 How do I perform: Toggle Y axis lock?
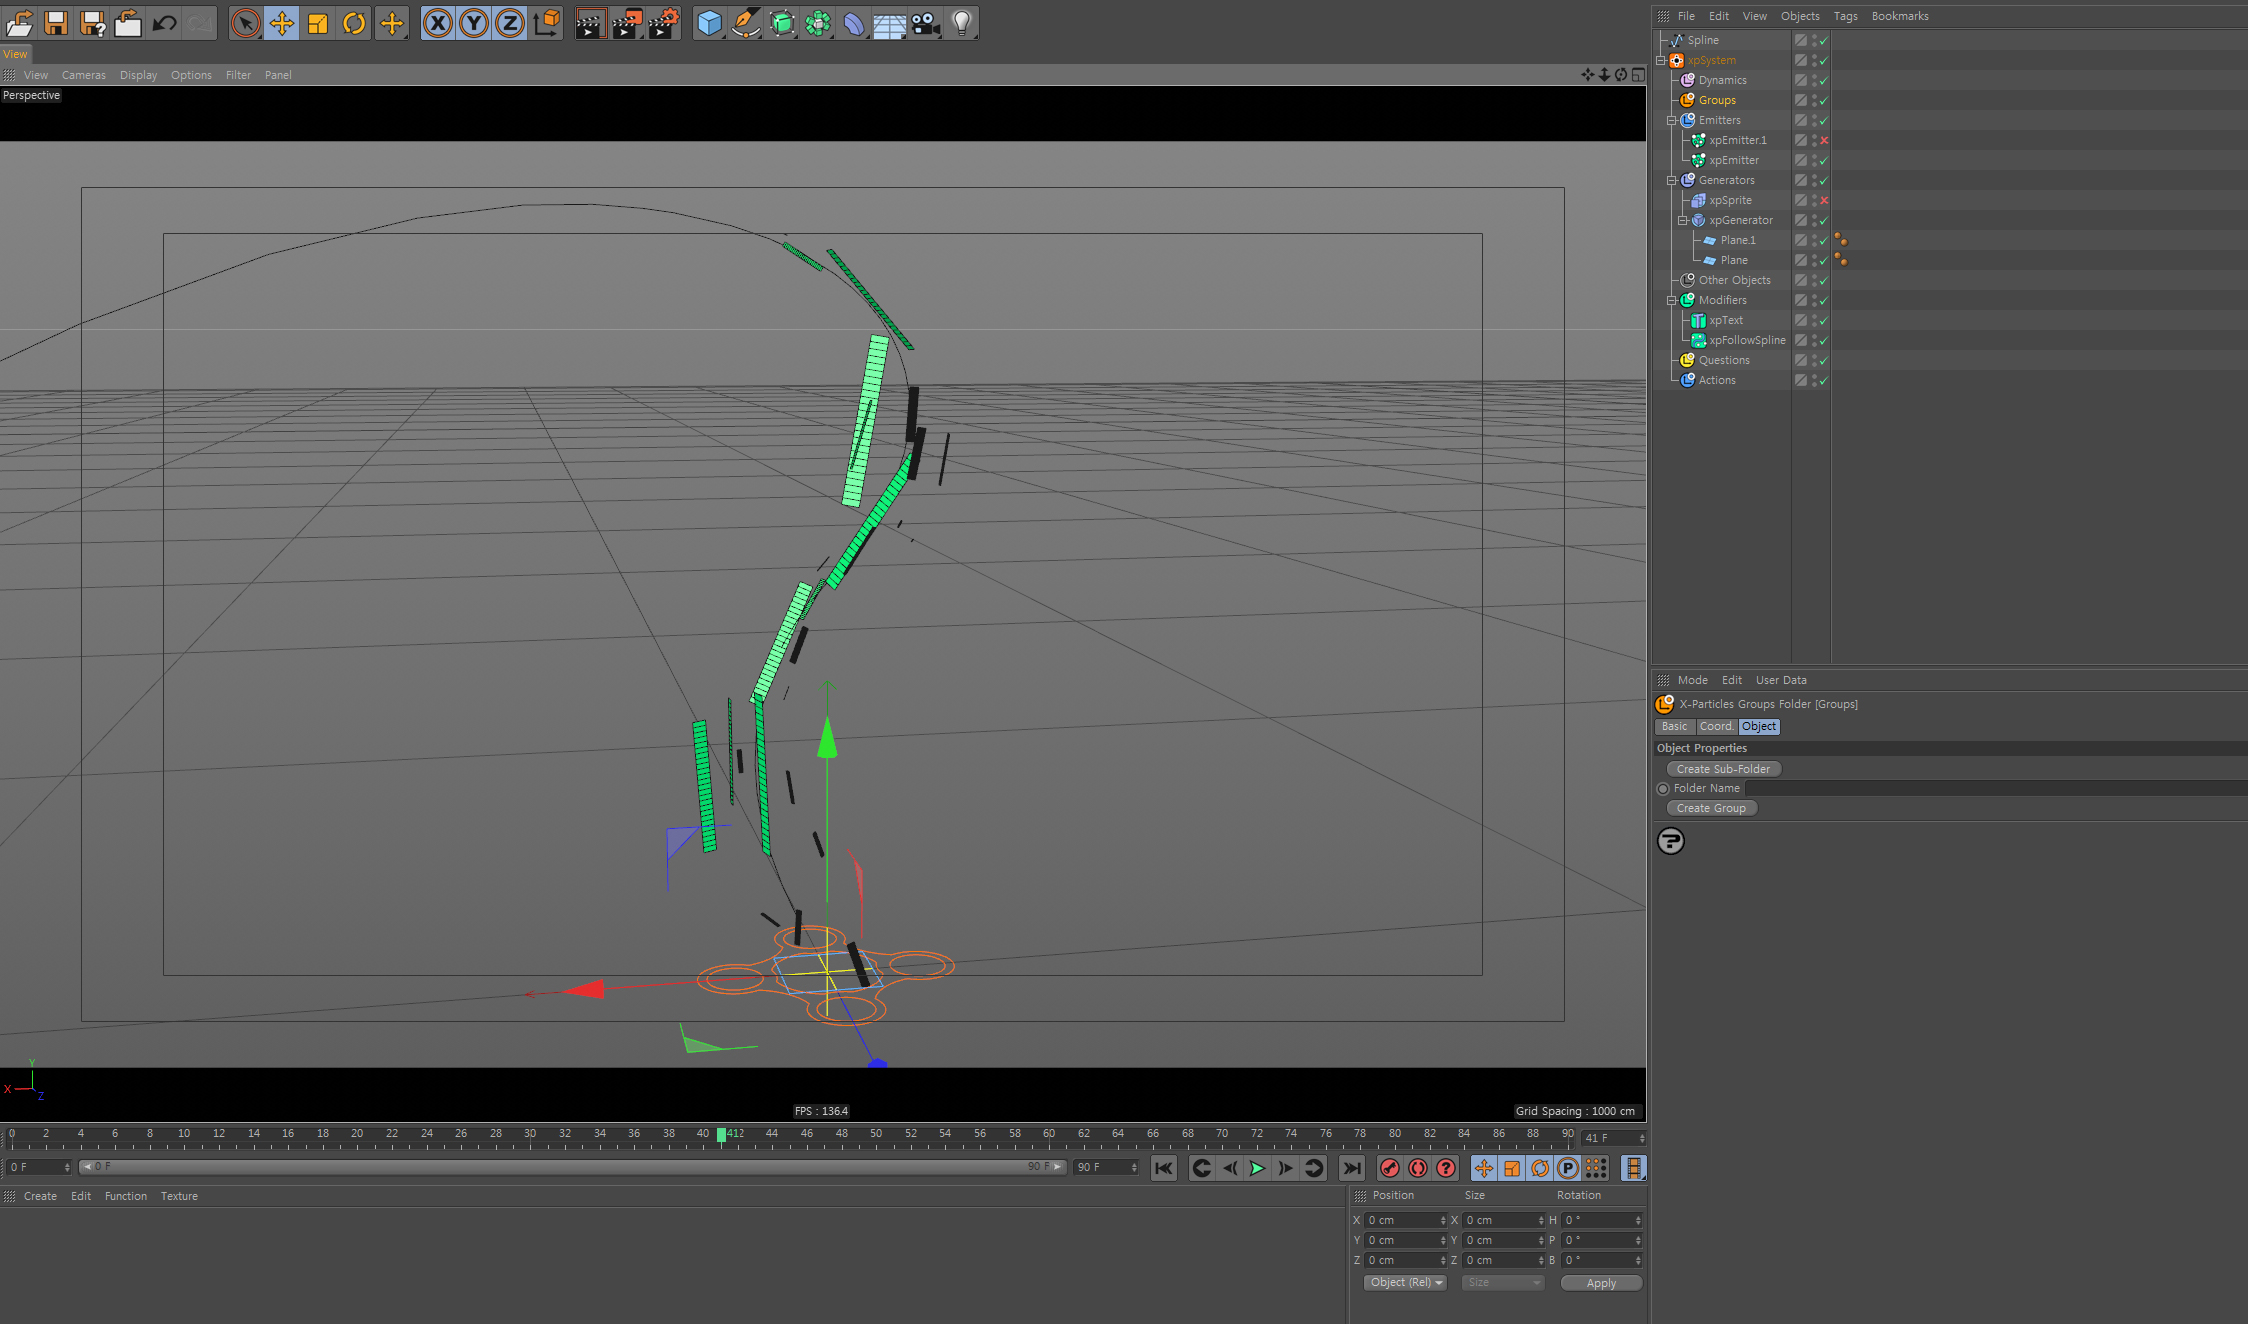point(474,22)
